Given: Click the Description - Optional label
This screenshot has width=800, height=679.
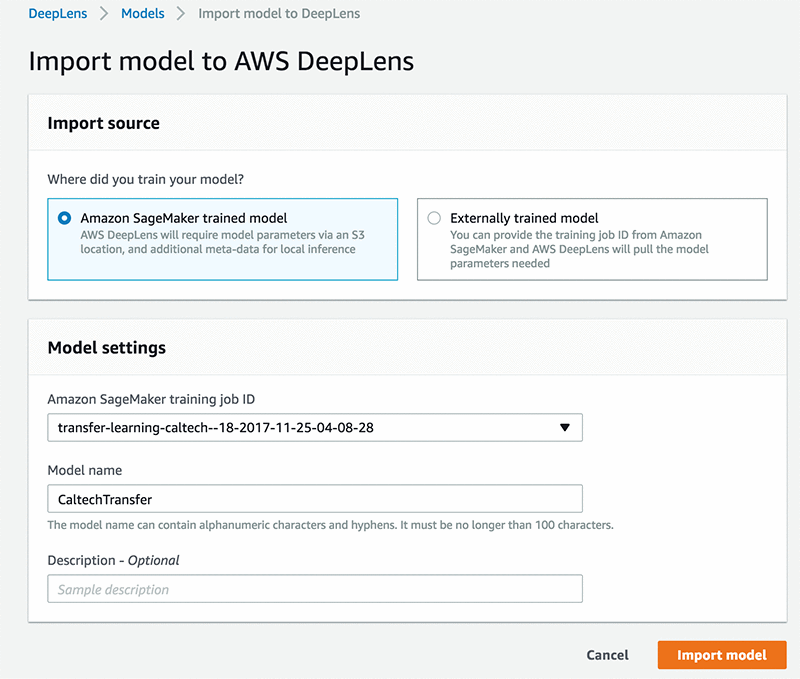Looking at the screenshot, I should [113, 560].
